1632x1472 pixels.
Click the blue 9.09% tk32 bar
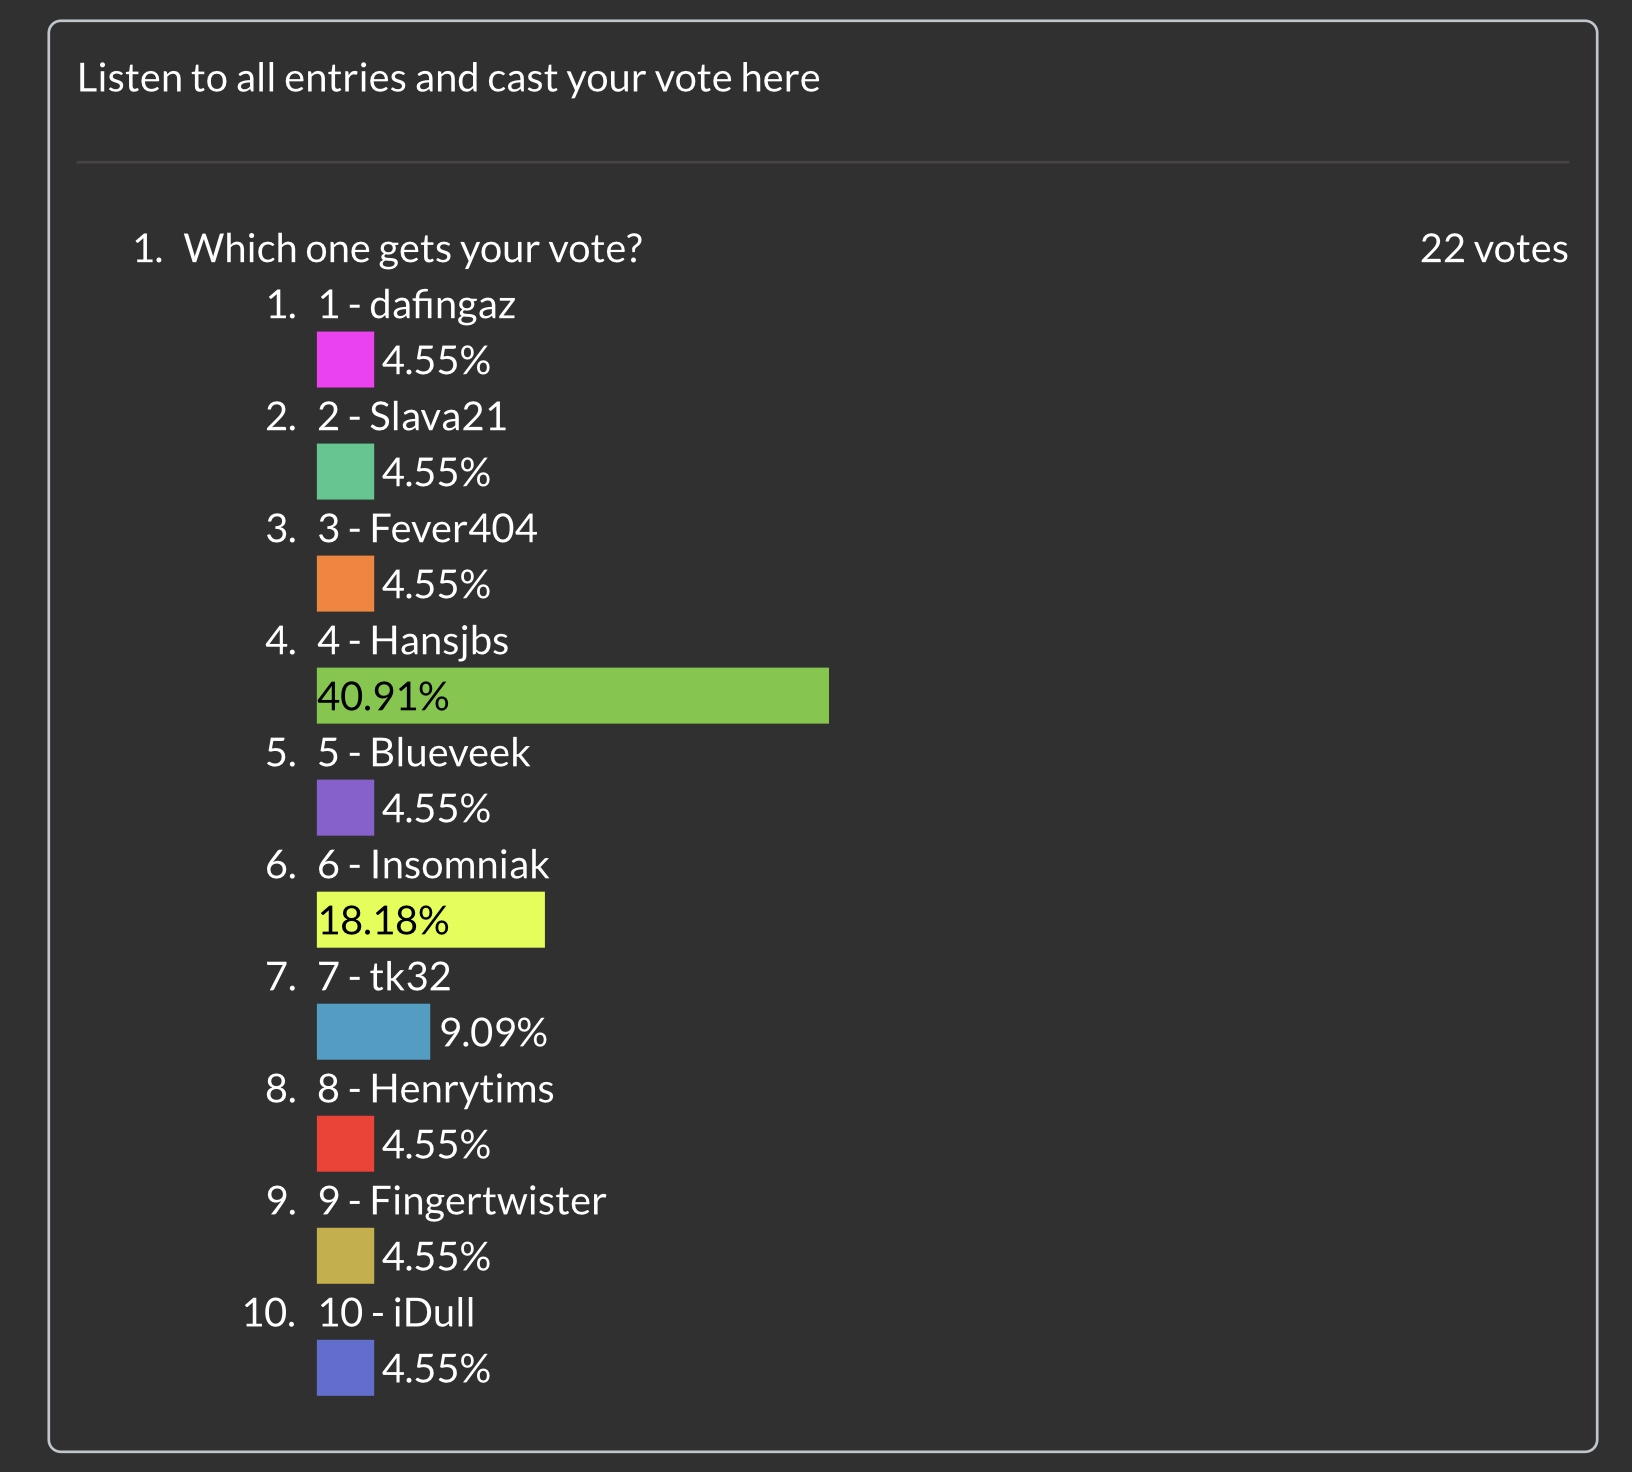pos(373,1032)
